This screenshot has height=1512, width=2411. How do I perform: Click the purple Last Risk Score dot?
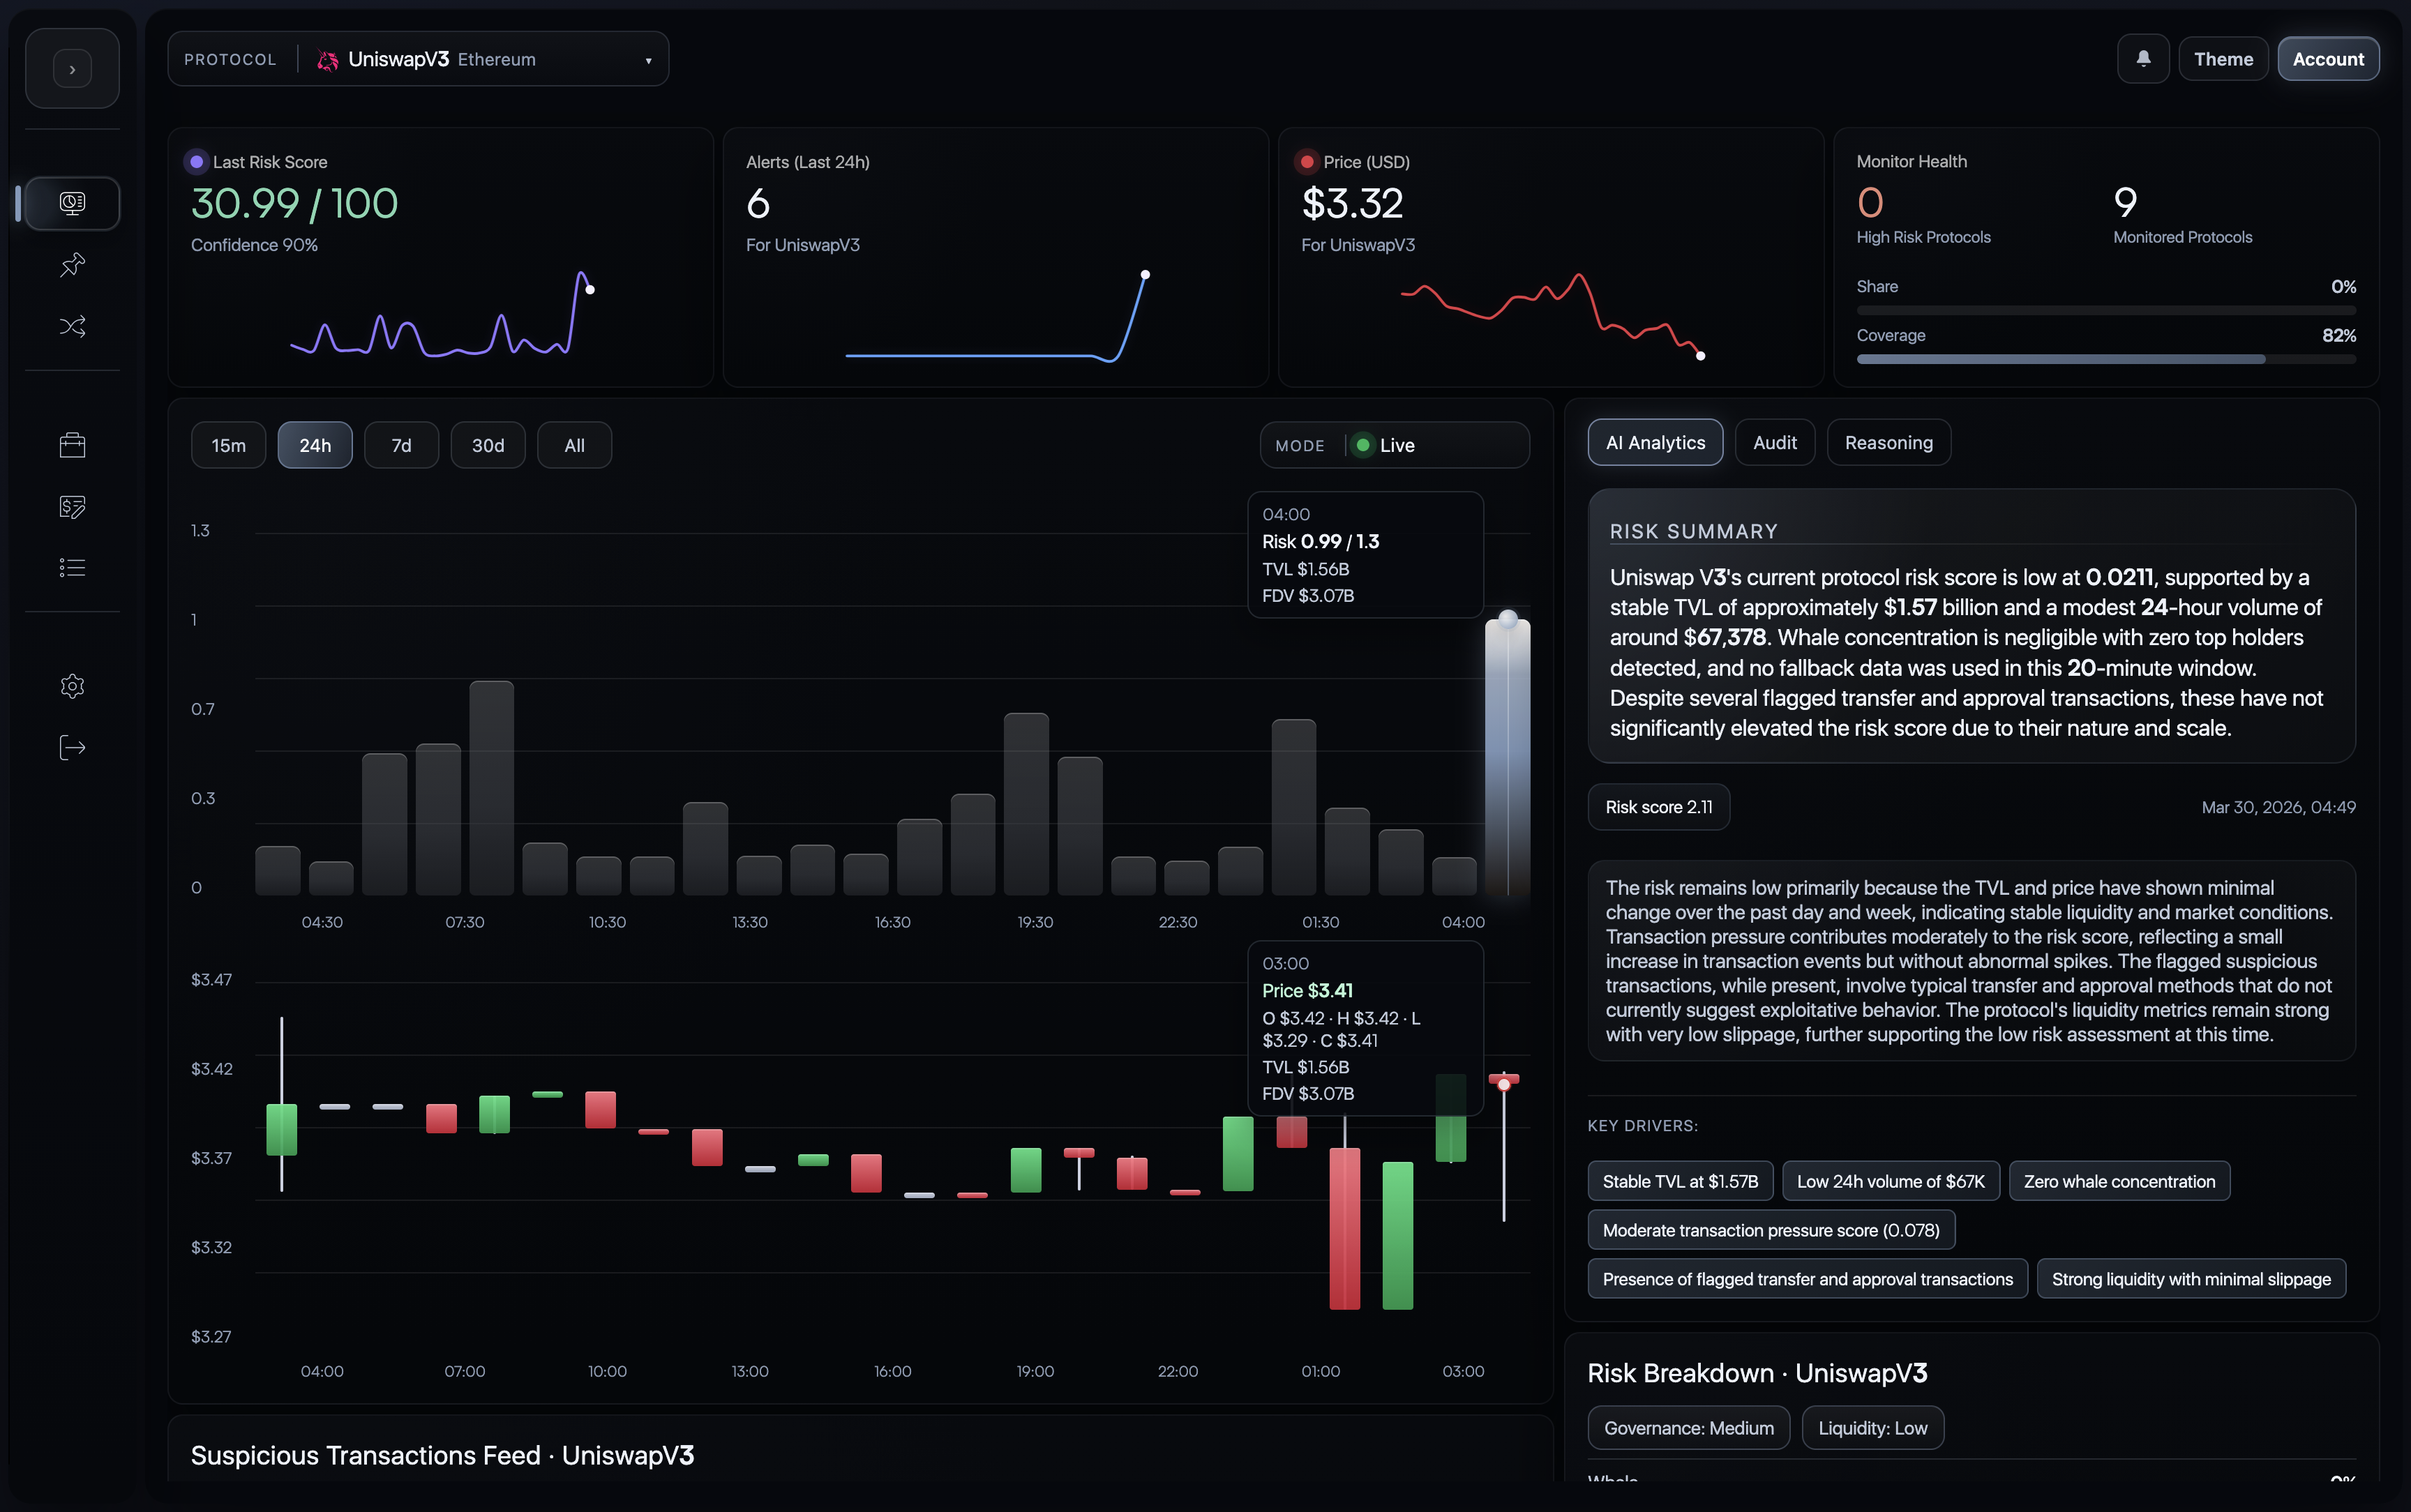pos(196,162)
